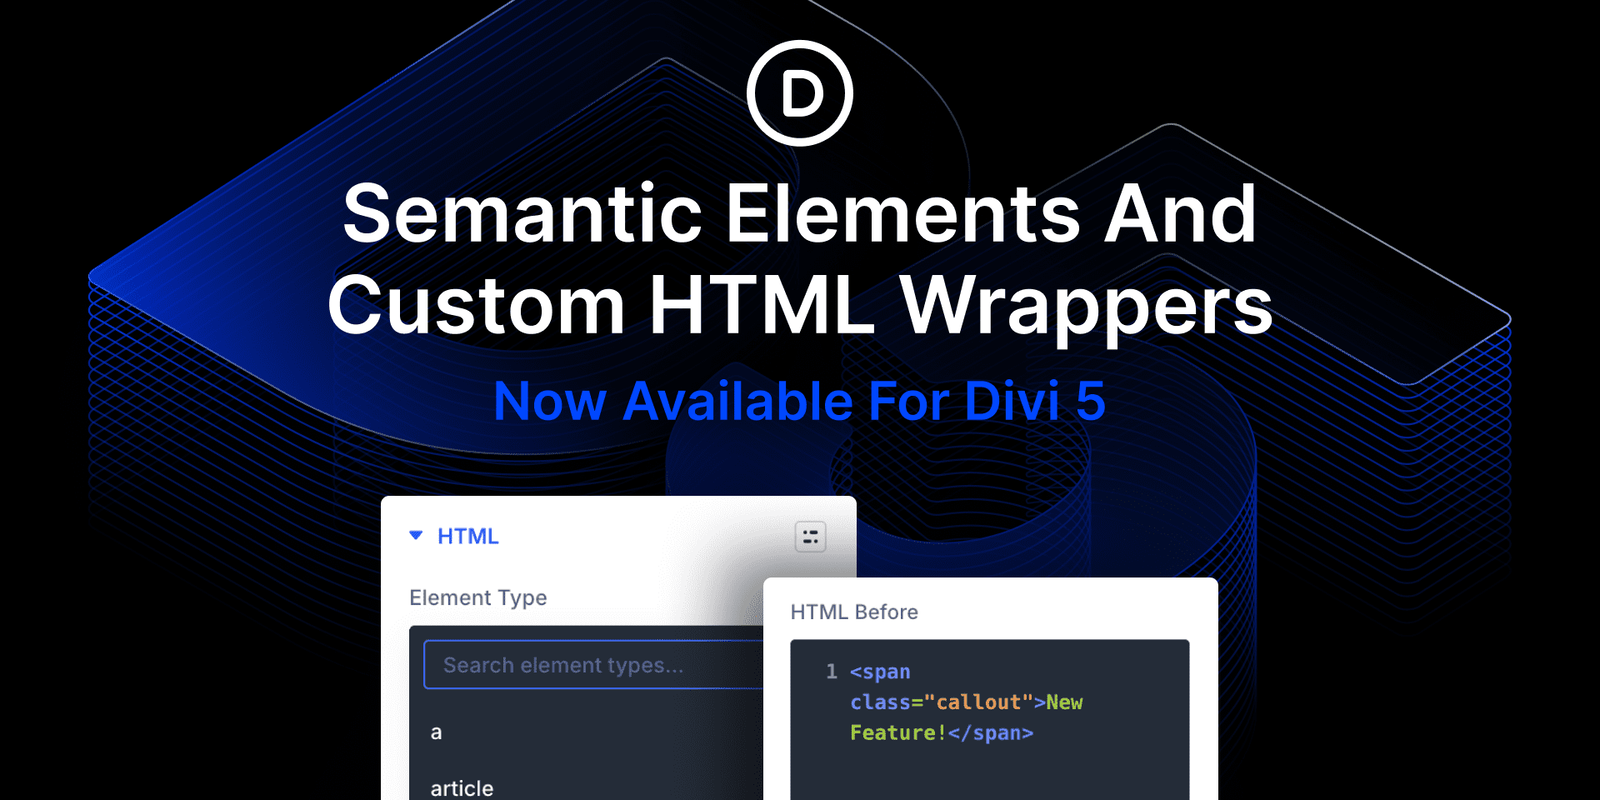This screenshot has width=1600, height=800.
Task: Collapse the HTML section triangle
Action: pos(416,536)
